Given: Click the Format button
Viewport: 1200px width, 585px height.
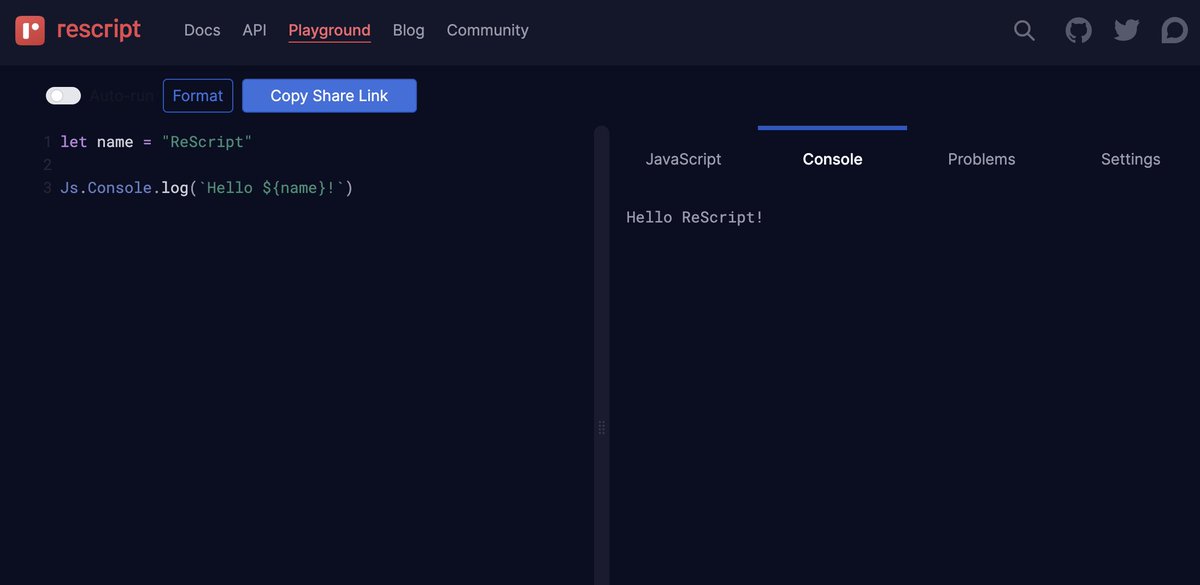Looking at the screenshot, I should point(198,96).
